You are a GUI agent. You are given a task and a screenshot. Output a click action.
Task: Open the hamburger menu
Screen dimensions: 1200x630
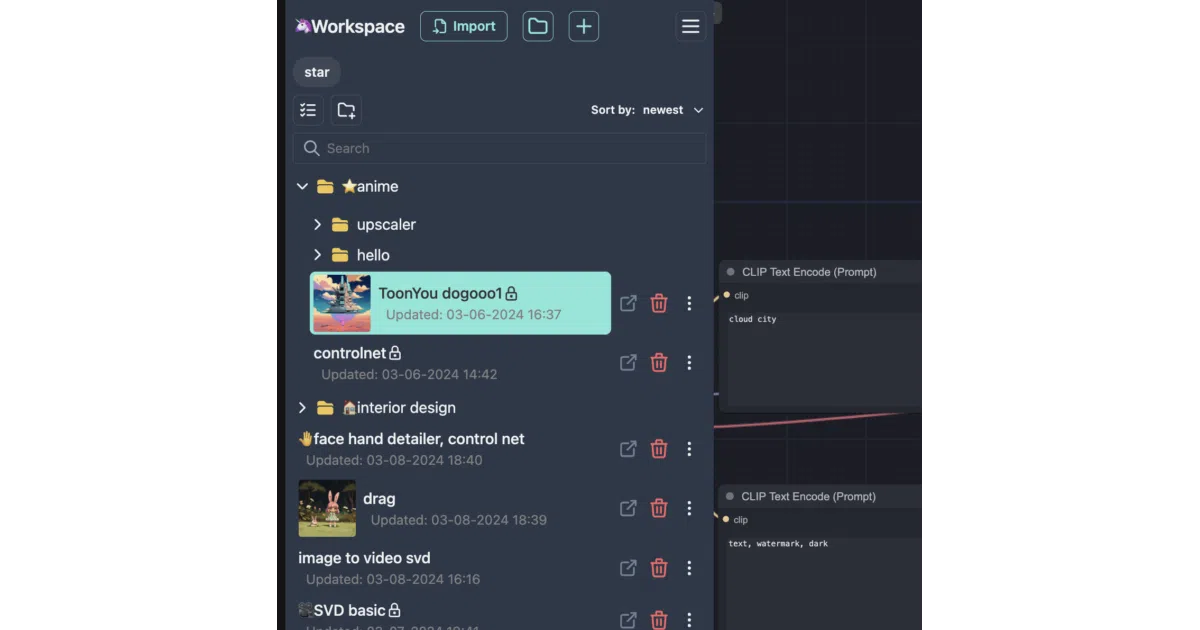coord(690,27)
